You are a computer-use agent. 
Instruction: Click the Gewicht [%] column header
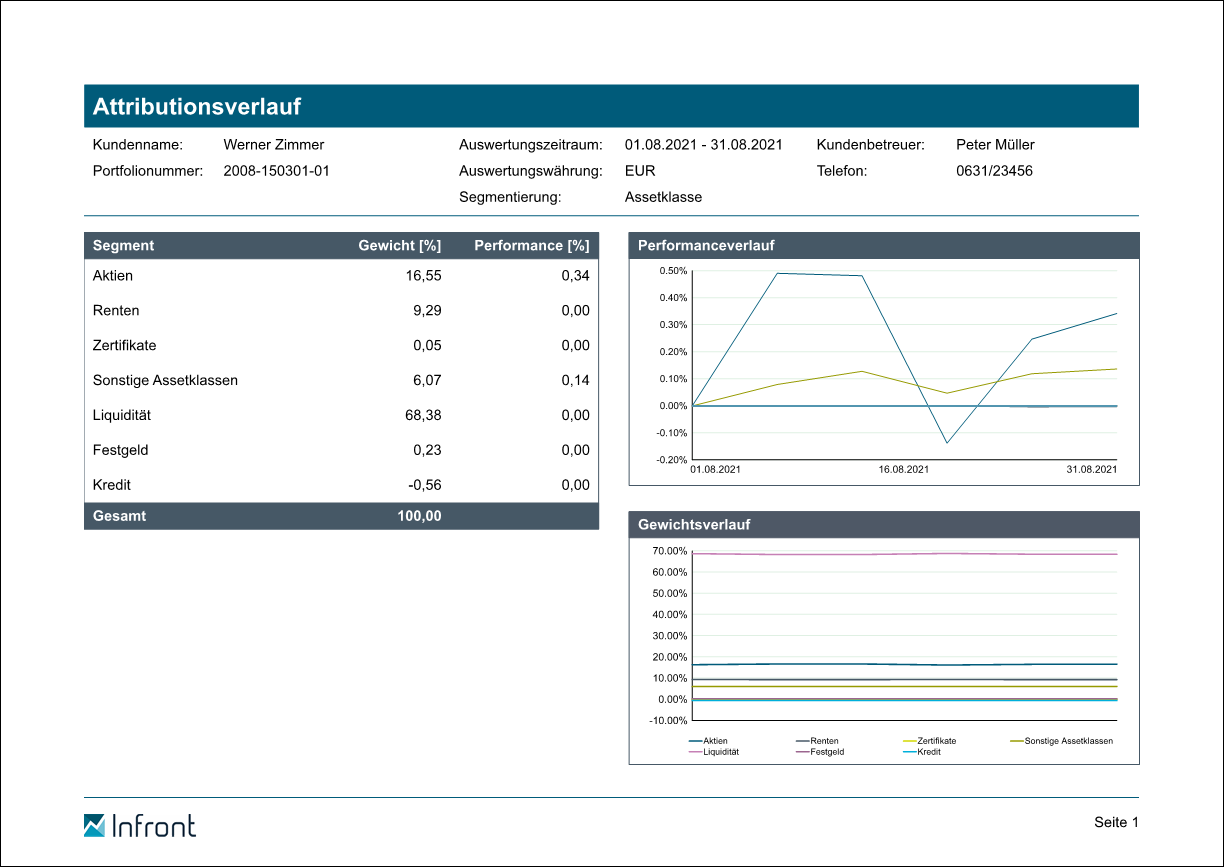[x=399, y=246]
